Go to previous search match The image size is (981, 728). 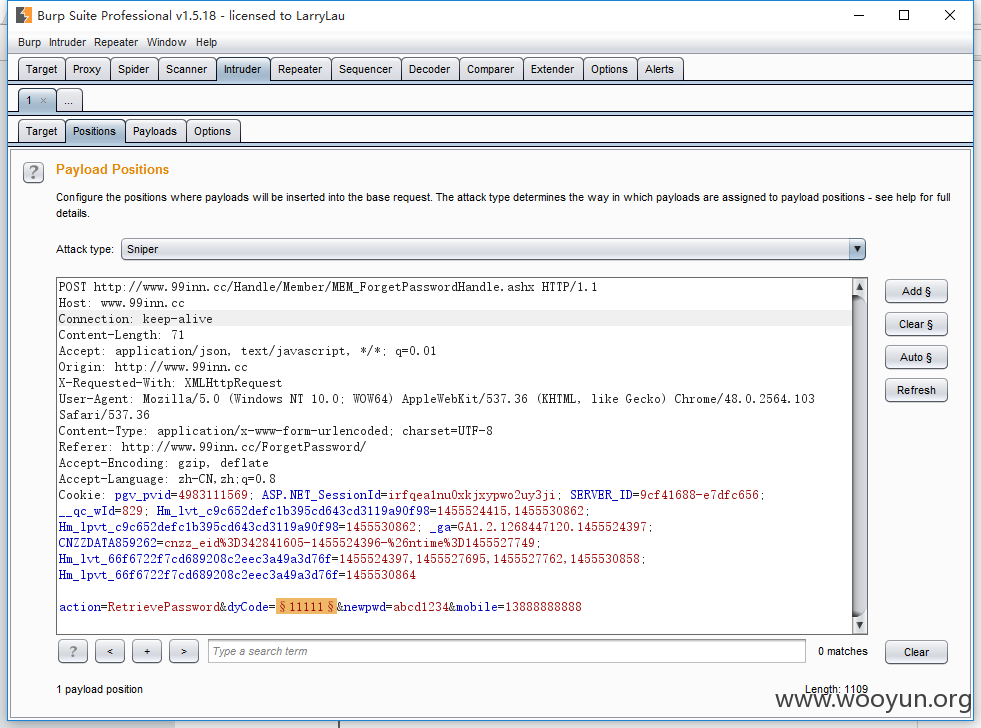point(109,651)
